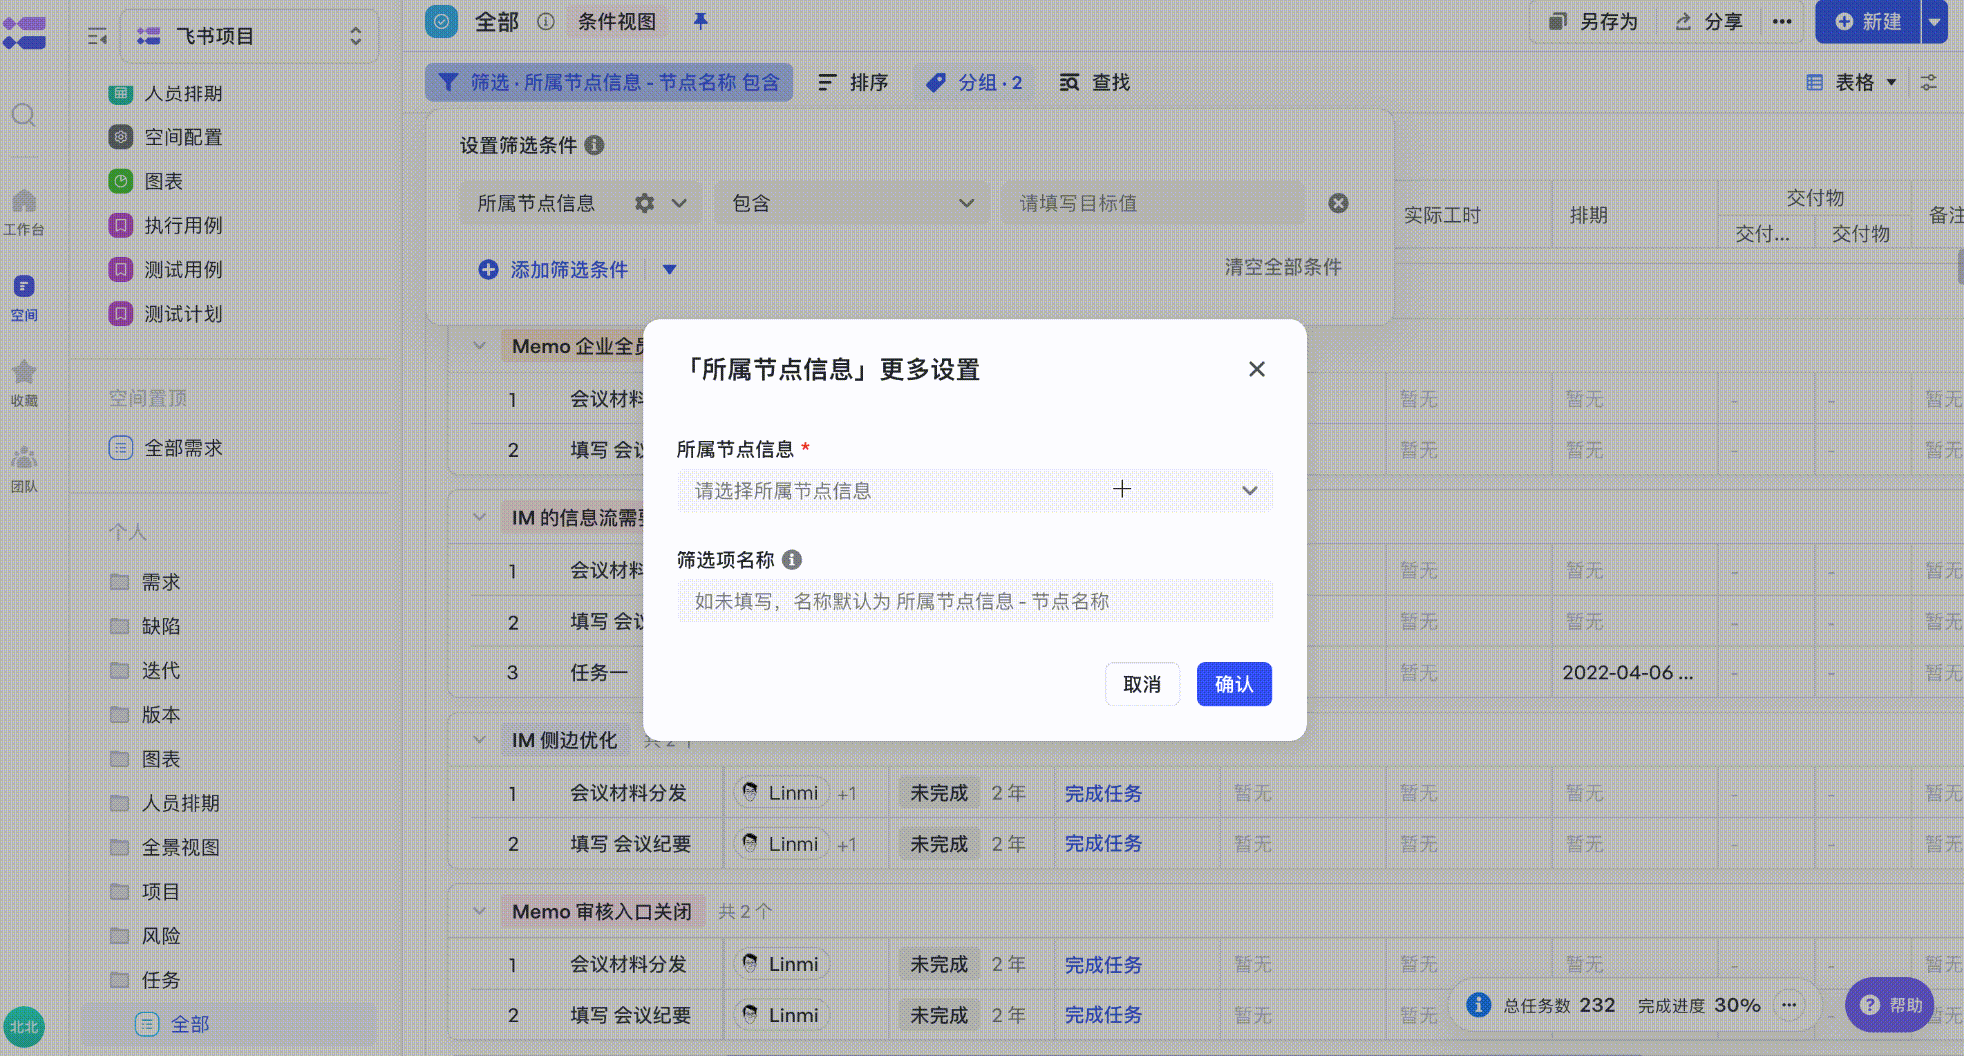Screen dimensions: 1964x1056
Task: Remove the filter condition with X icon
Action: click(1338, 203)
